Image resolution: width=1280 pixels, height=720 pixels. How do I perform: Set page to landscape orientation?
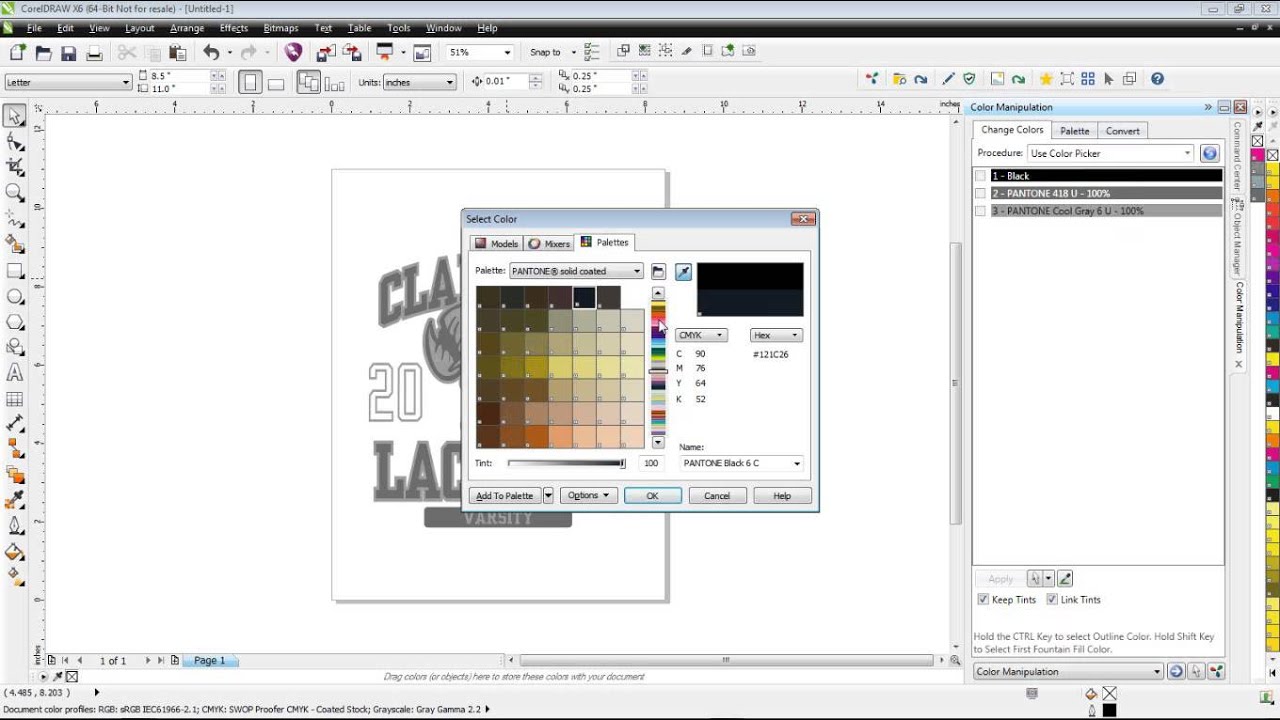(275, 82)
